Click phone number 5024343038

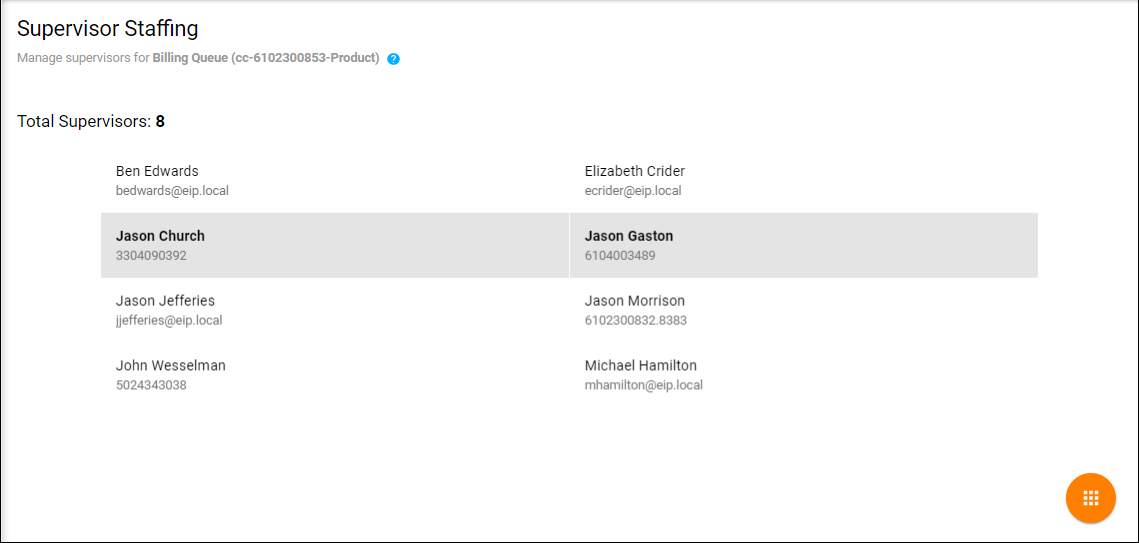pos(151,385)
